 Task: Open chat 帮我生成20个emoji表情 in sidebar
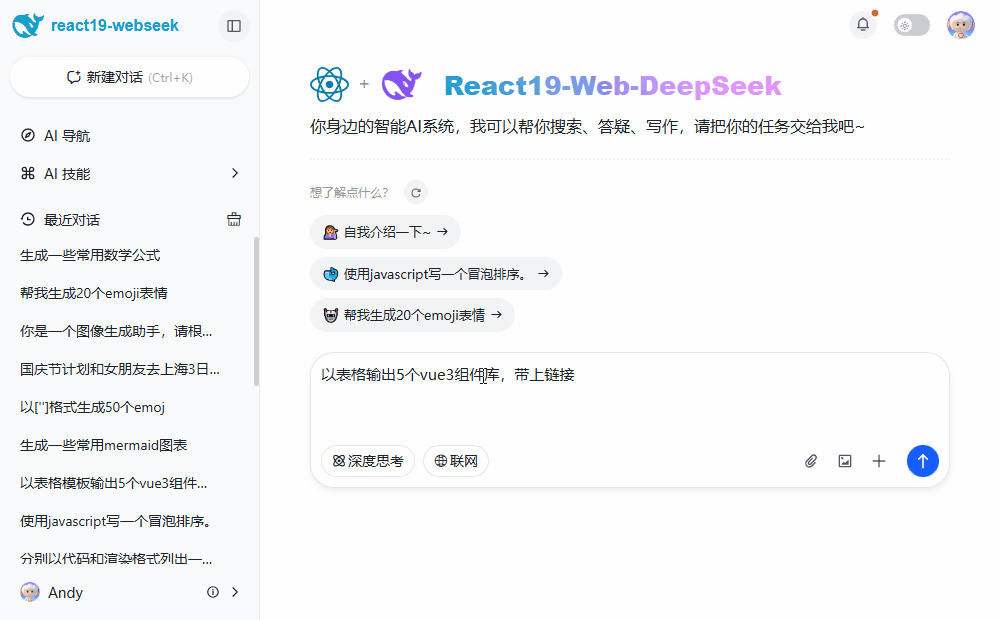click(x=94, y=293)
